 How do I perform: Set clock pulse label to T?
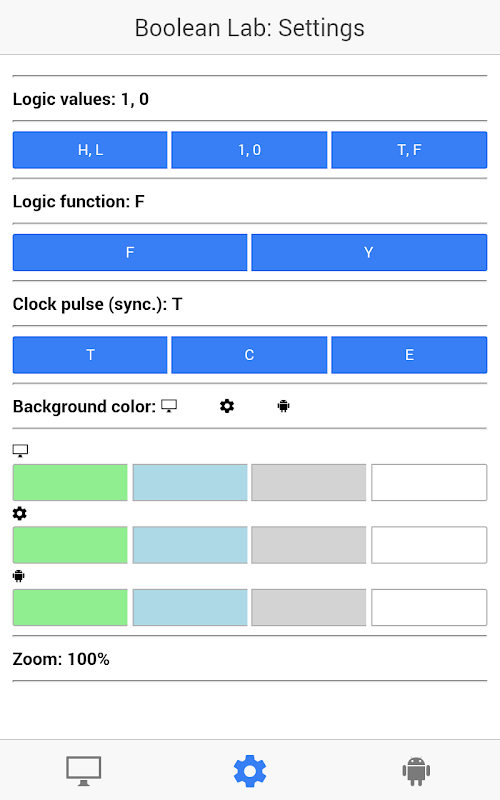tap(90, 355)
